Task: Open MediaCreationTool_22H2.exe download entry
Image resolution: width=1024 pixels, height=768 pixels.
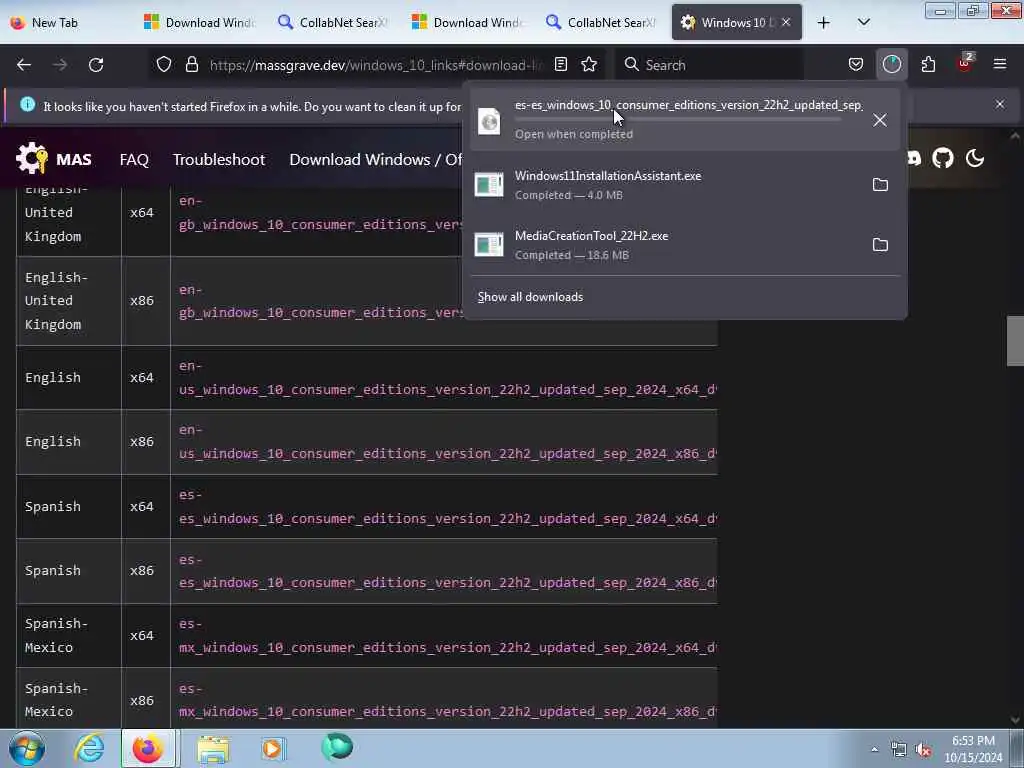Action: [666, 245]
